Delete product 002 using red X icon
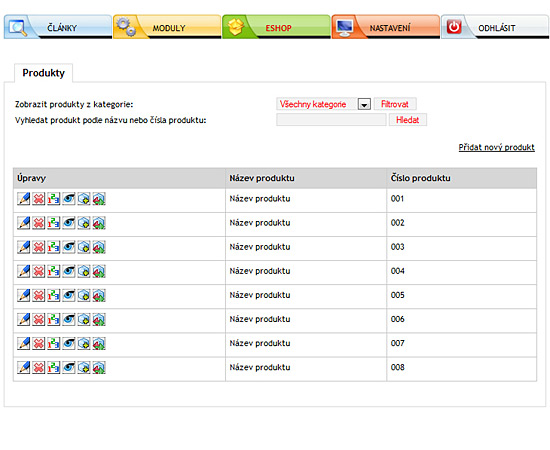 (39, 223)
